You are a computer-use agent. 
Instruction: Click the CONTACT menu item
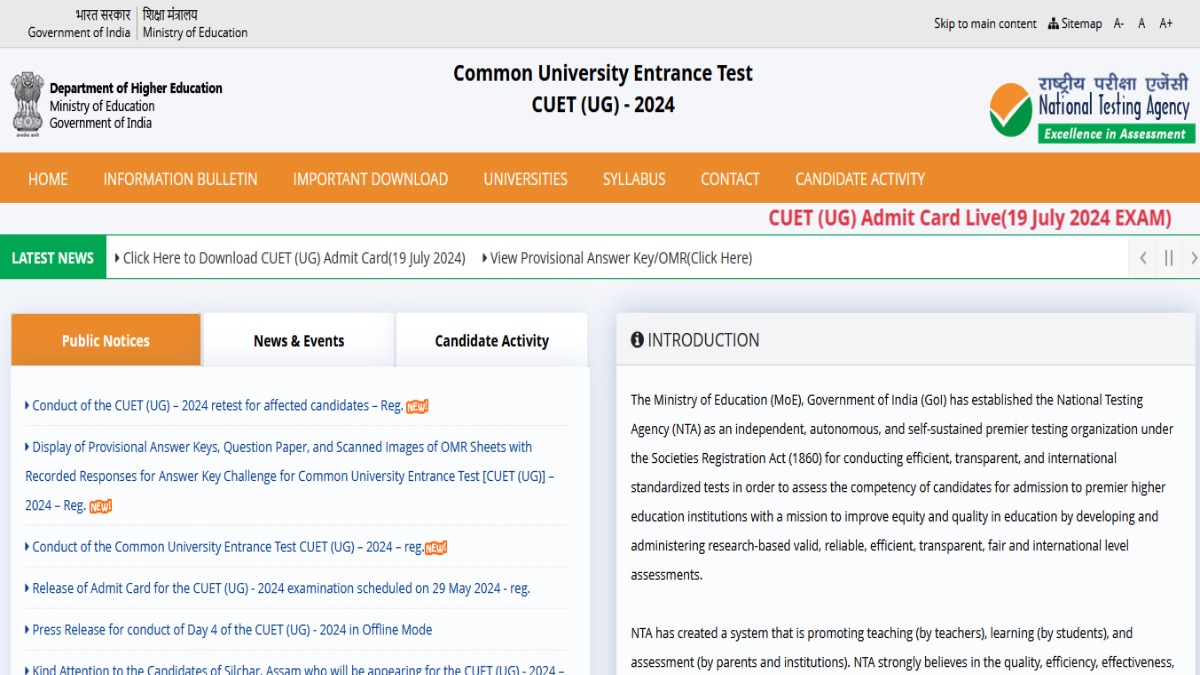coord(729,179)
